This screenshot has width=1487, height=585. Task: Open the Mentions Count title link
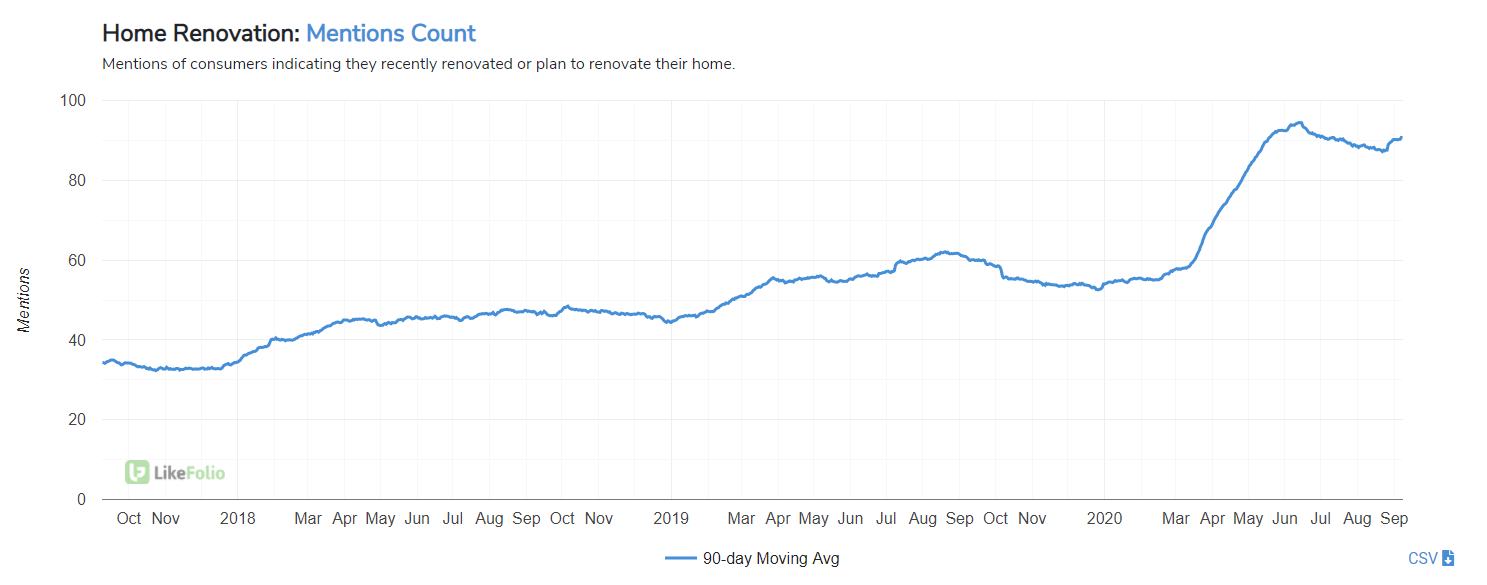pos(391,33)
